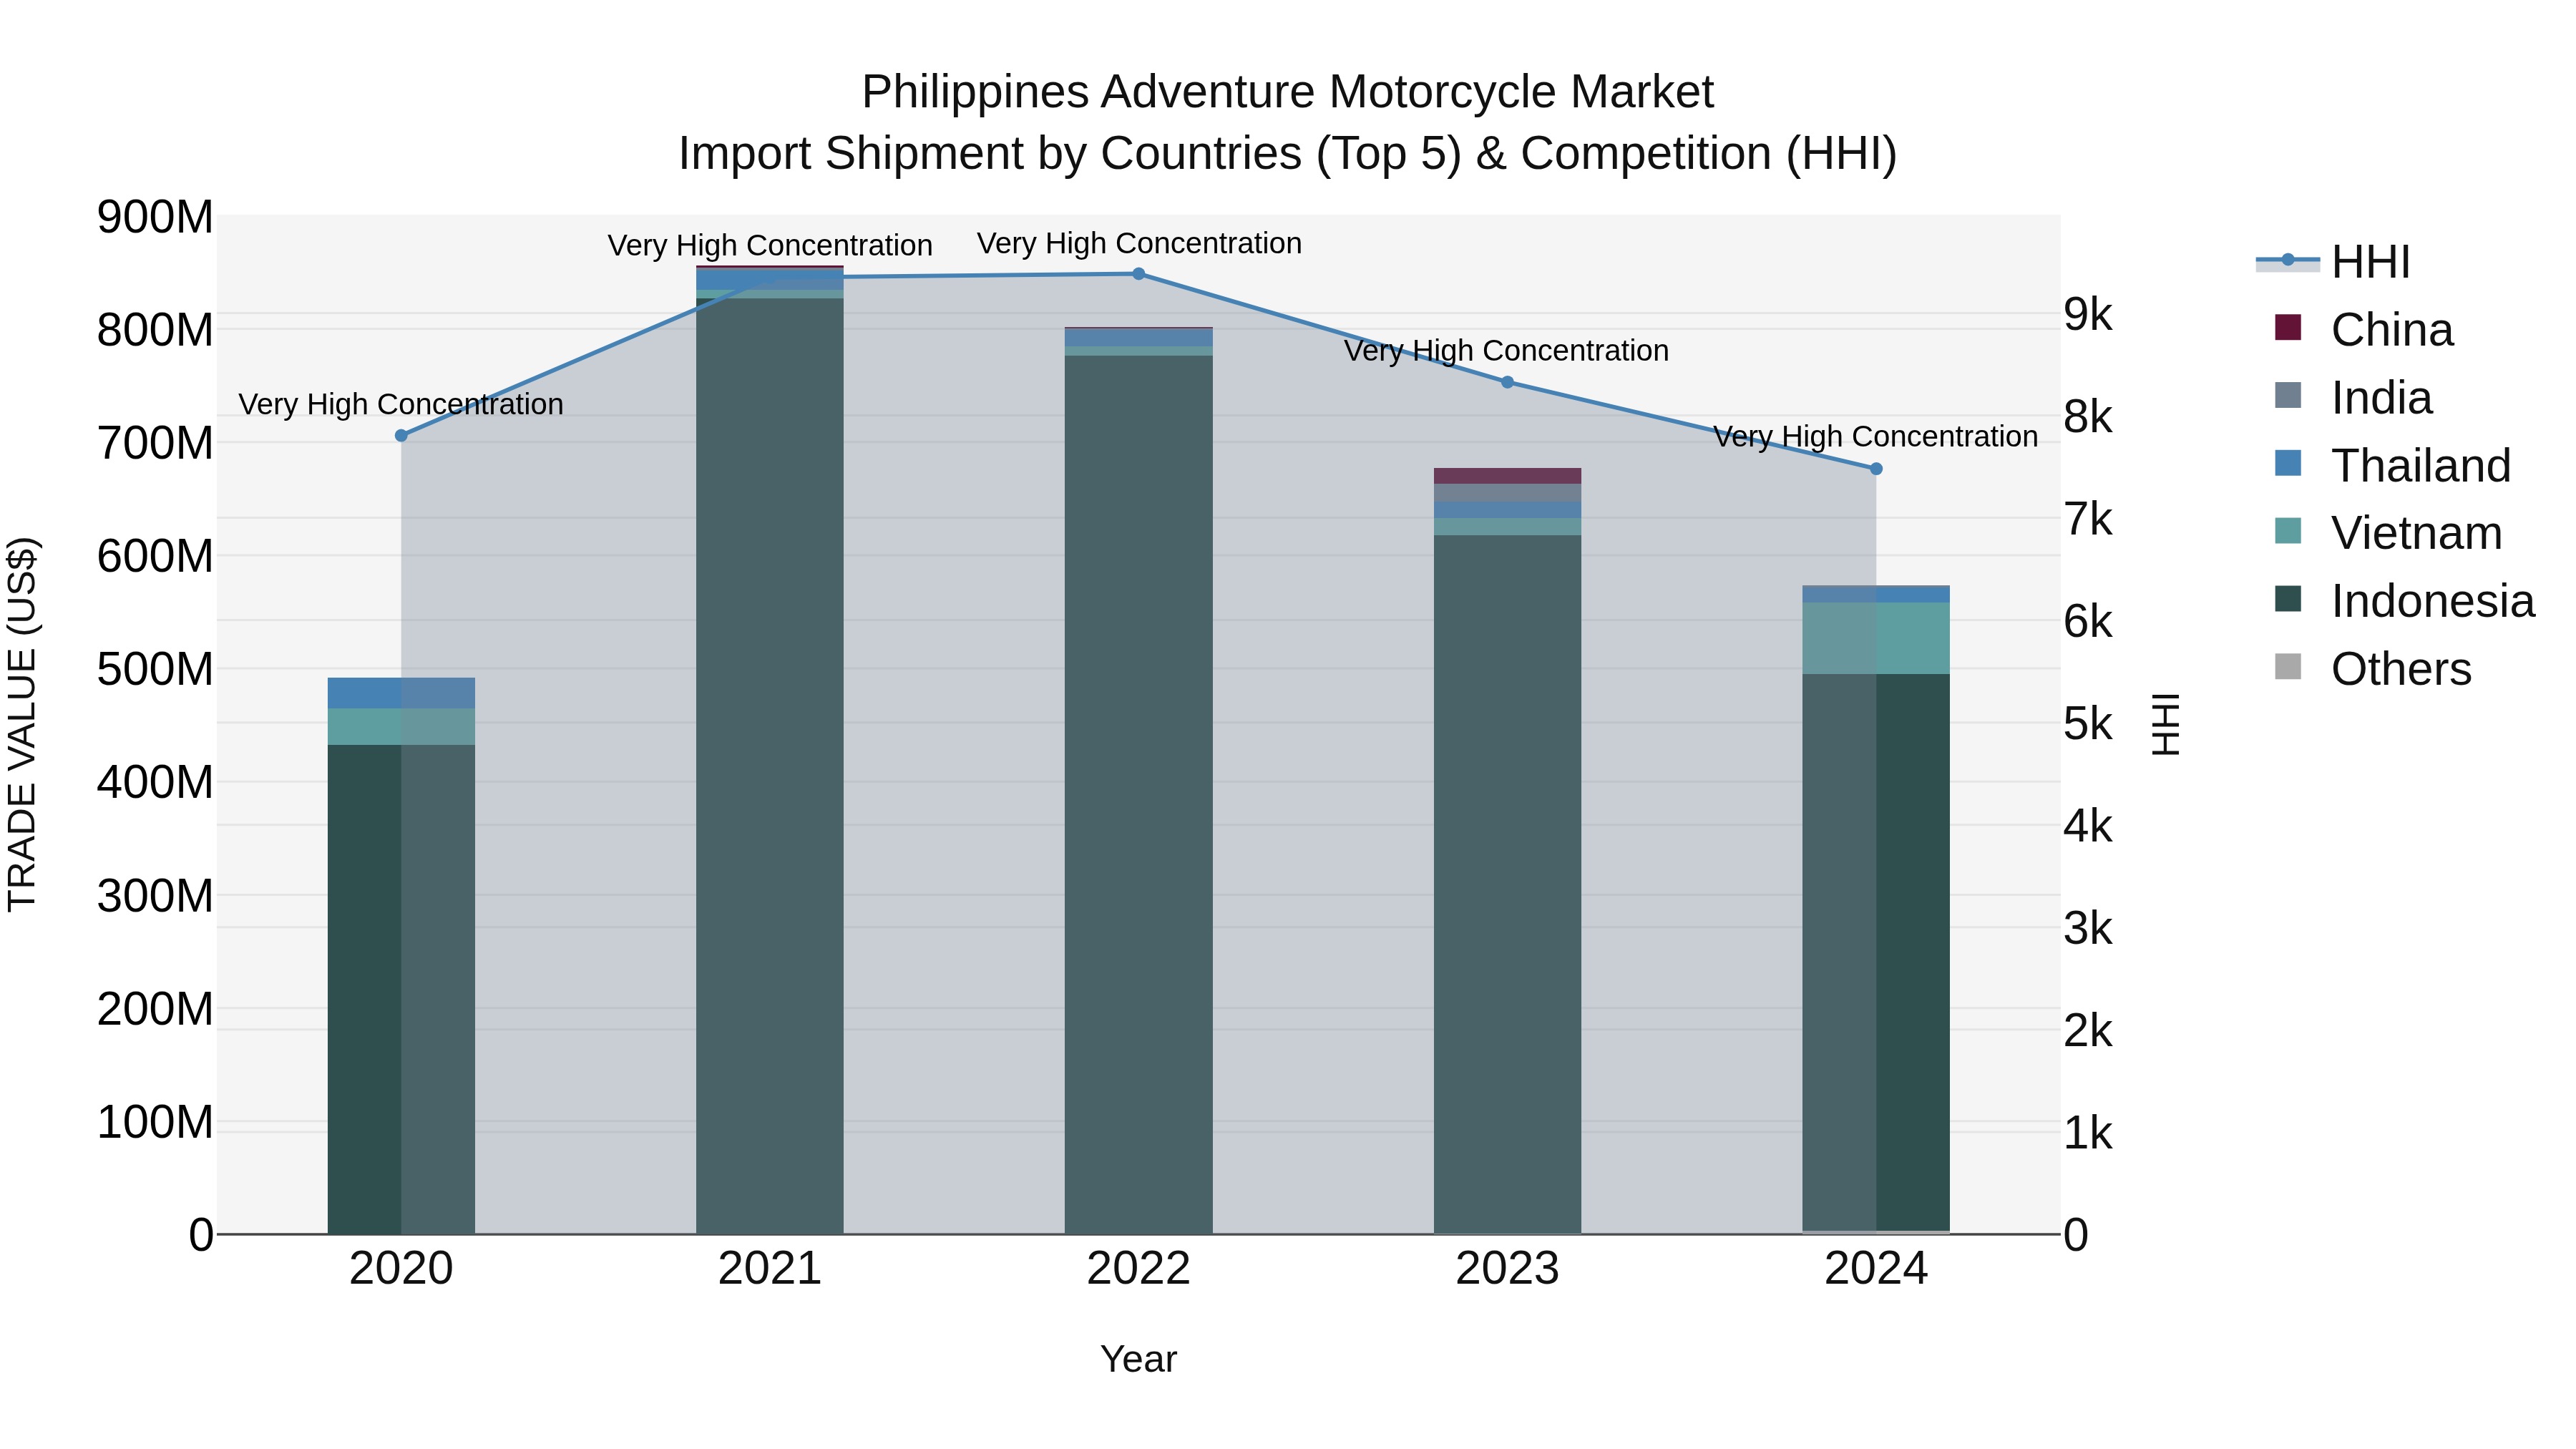Click the 100M y-axis tick label
This screenshot has height=1449, width=2576.
155,1122
